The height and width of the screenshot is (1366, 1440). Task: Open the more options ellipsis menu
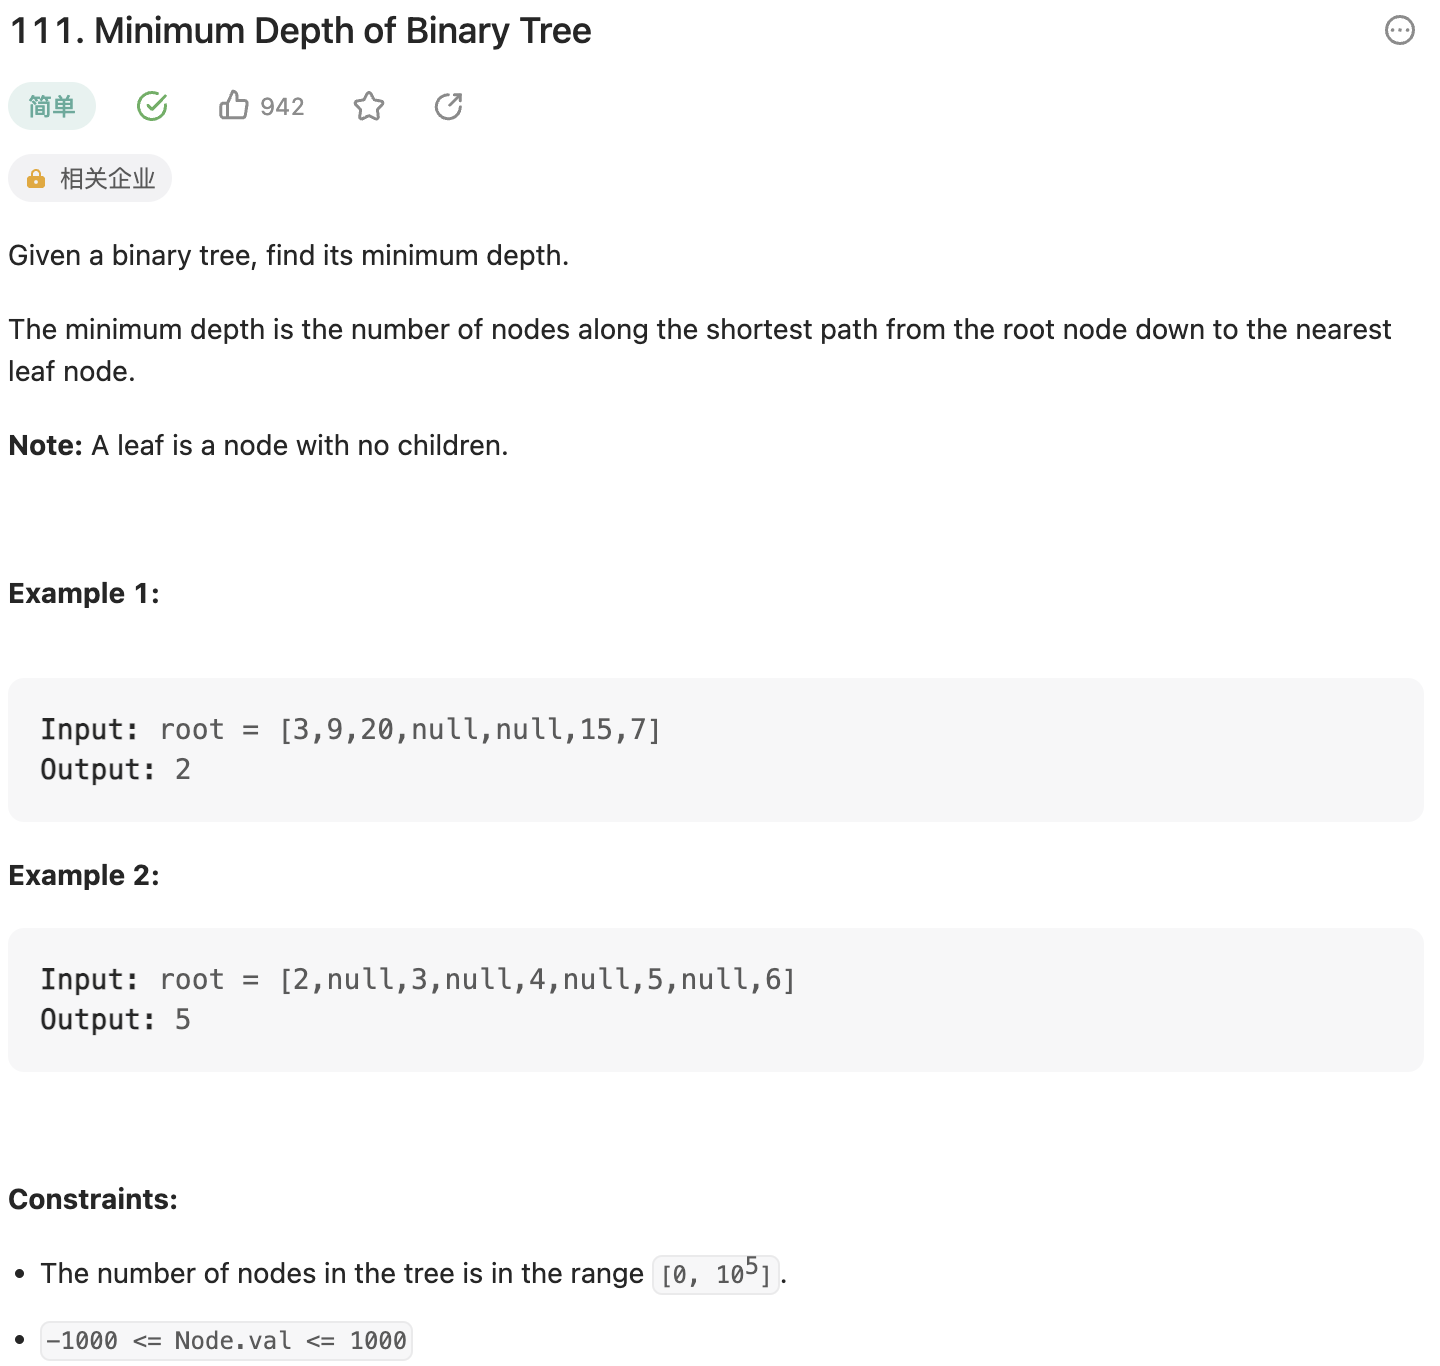pos(1399,31)
